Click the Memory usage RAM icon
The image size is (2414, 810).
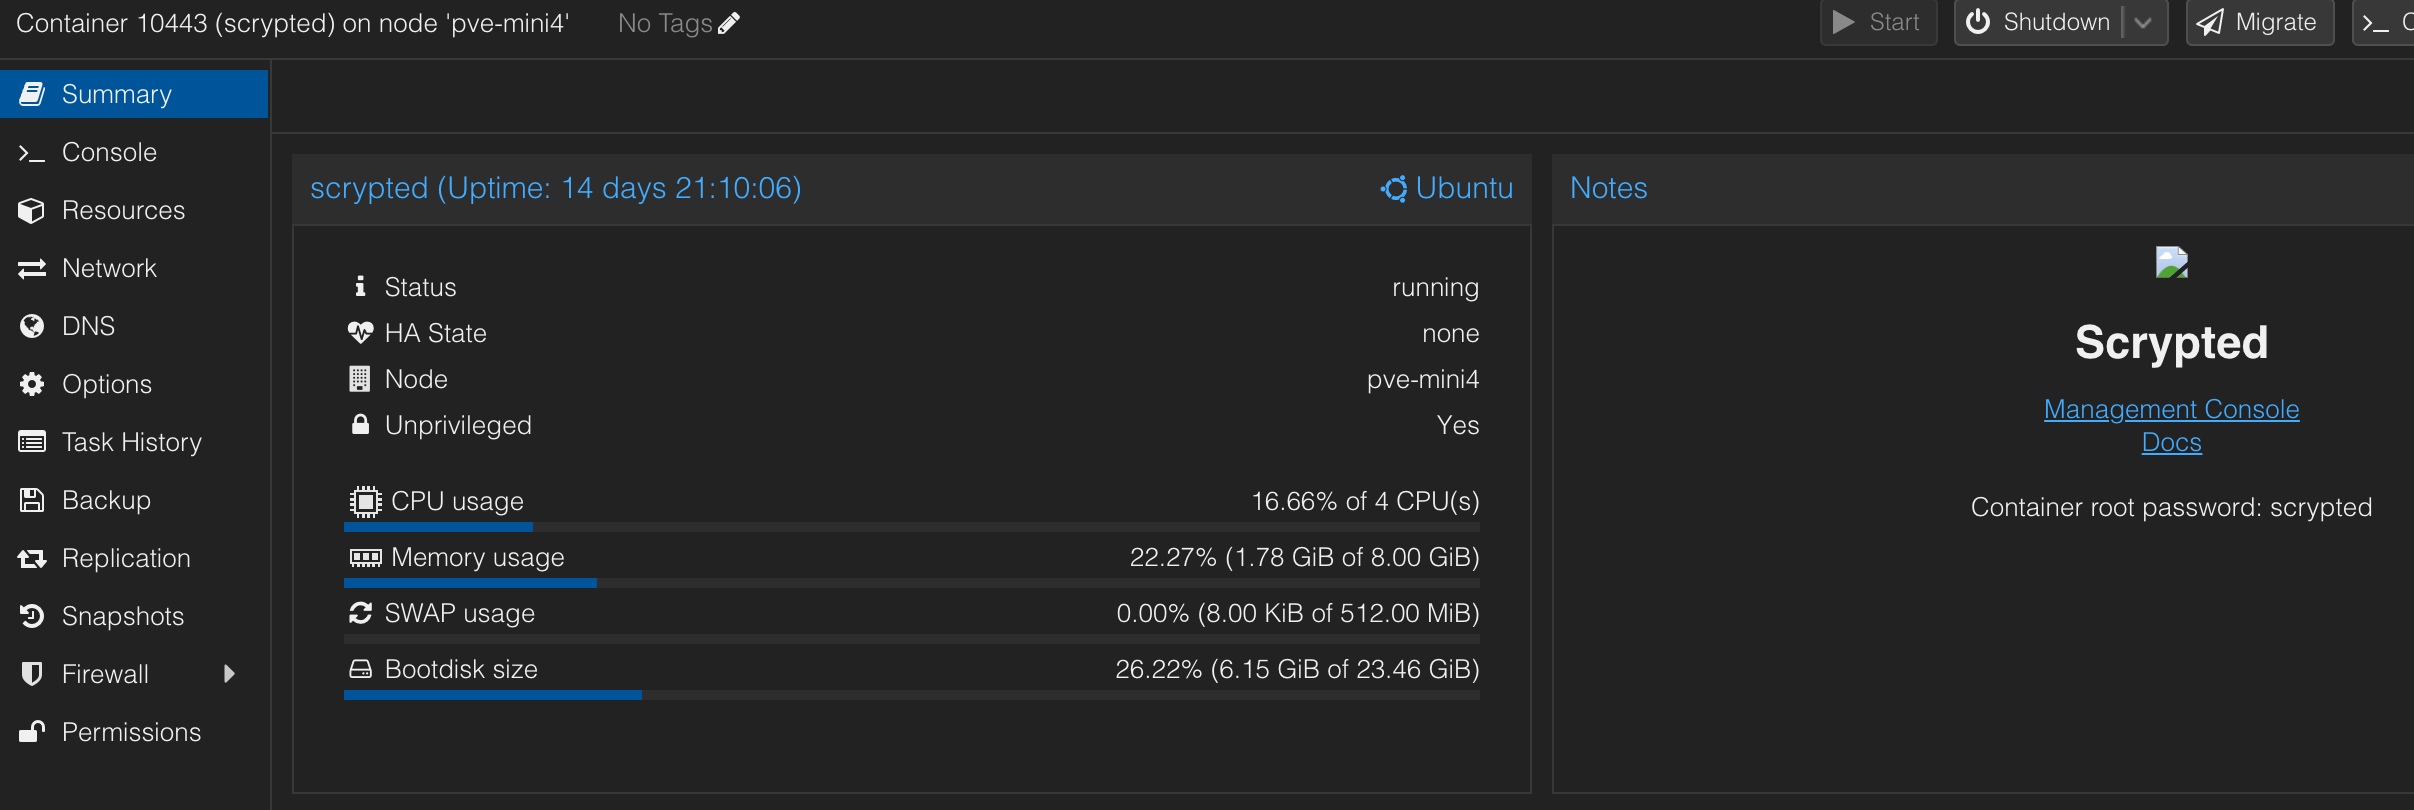[x=365, y=557]
